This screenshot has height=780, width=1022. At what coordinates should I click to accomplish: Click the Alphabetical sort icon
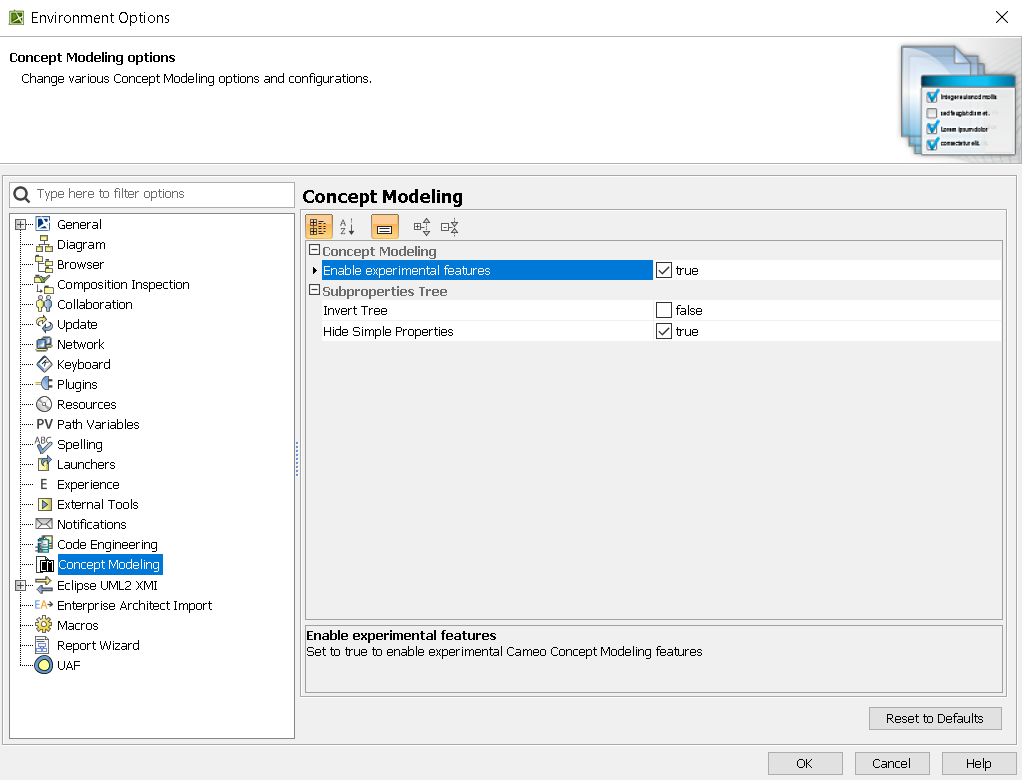coord(347,227)
